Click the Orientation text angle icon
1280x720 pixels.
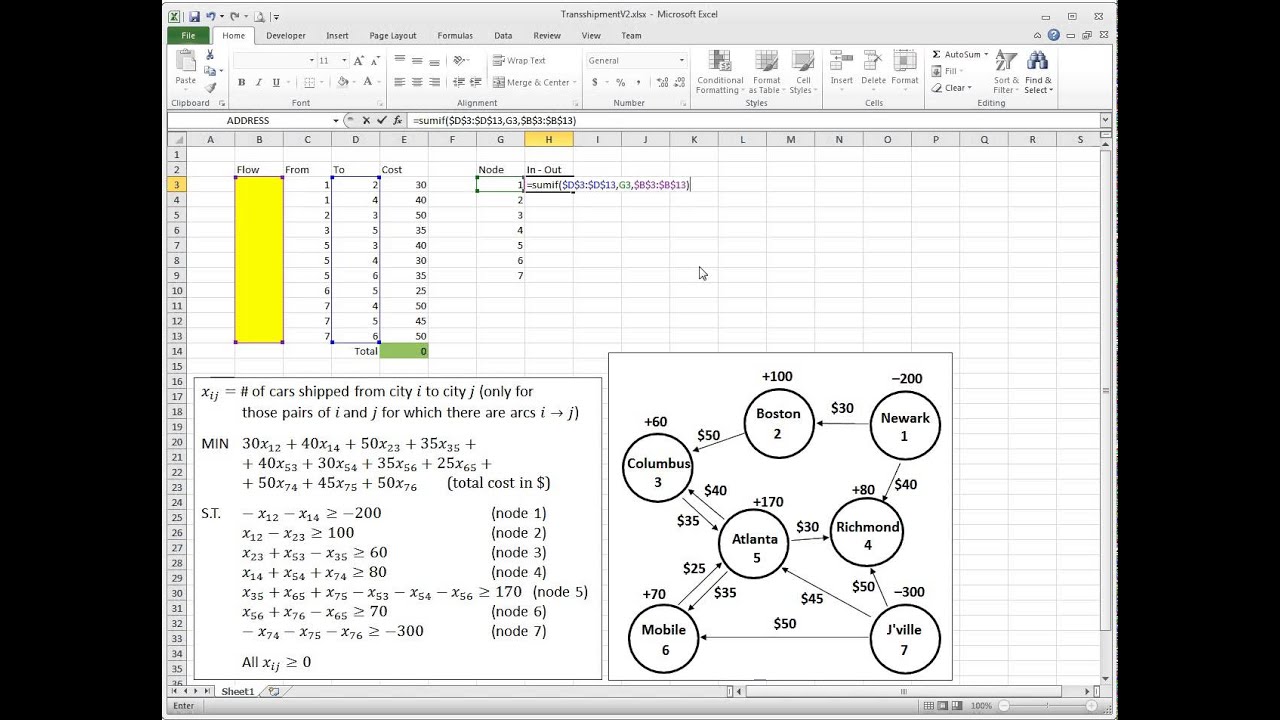(x=459, y=61)
